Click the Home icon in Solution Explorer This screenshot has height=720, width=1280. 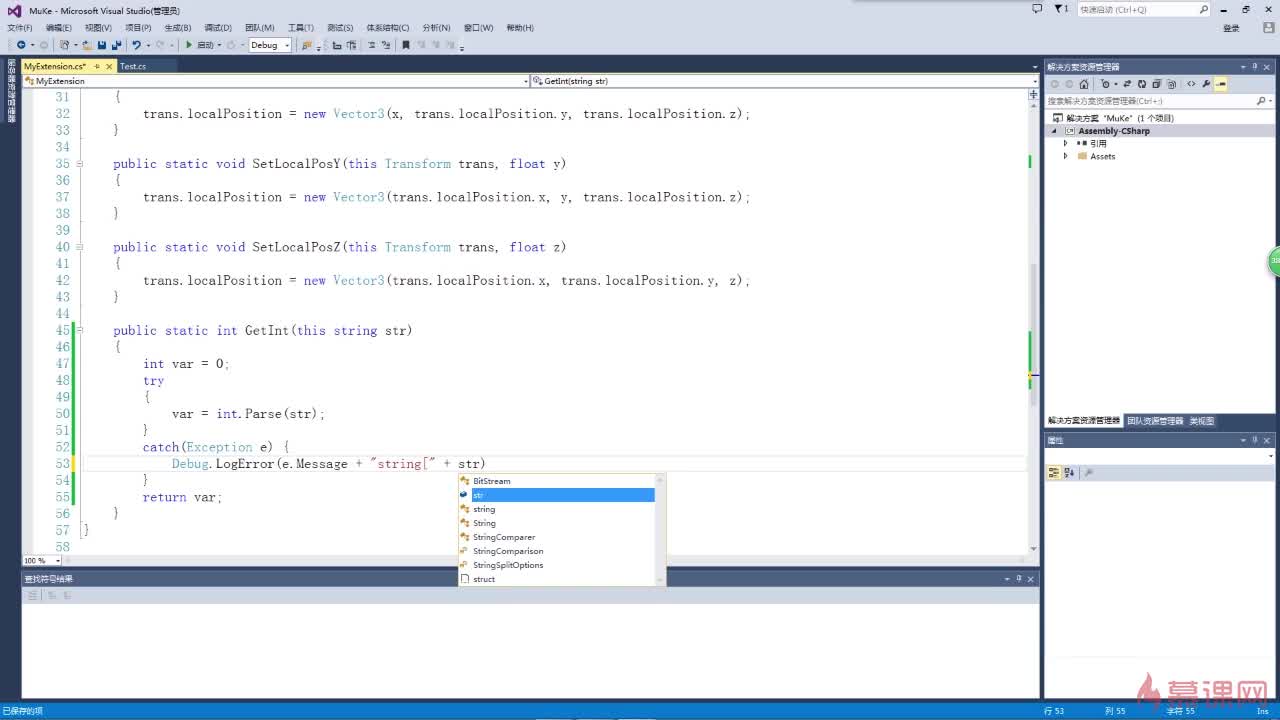pyautogui.click(x=1084, y=84)
